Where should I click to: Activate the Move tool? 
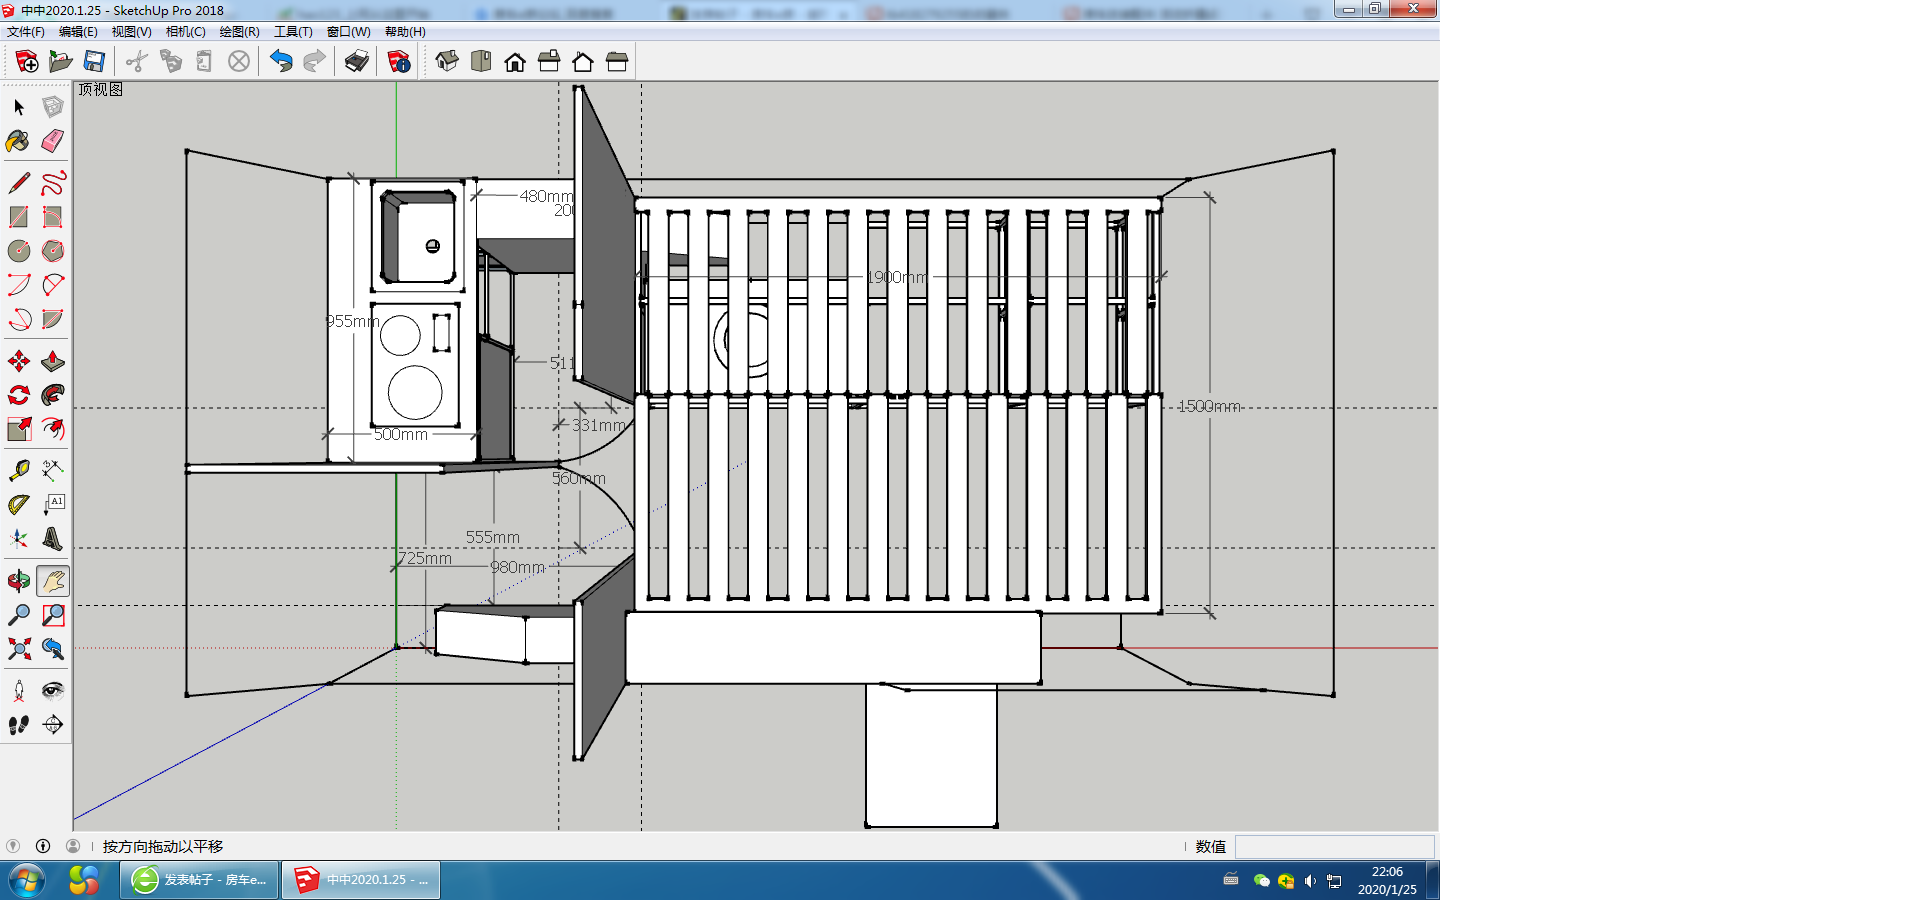[18, 361]
